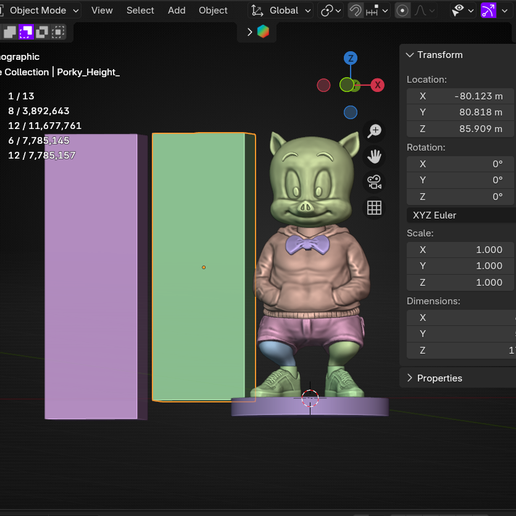
Task: Click Location Z field 85.909 m
Action: pos(460,129)
